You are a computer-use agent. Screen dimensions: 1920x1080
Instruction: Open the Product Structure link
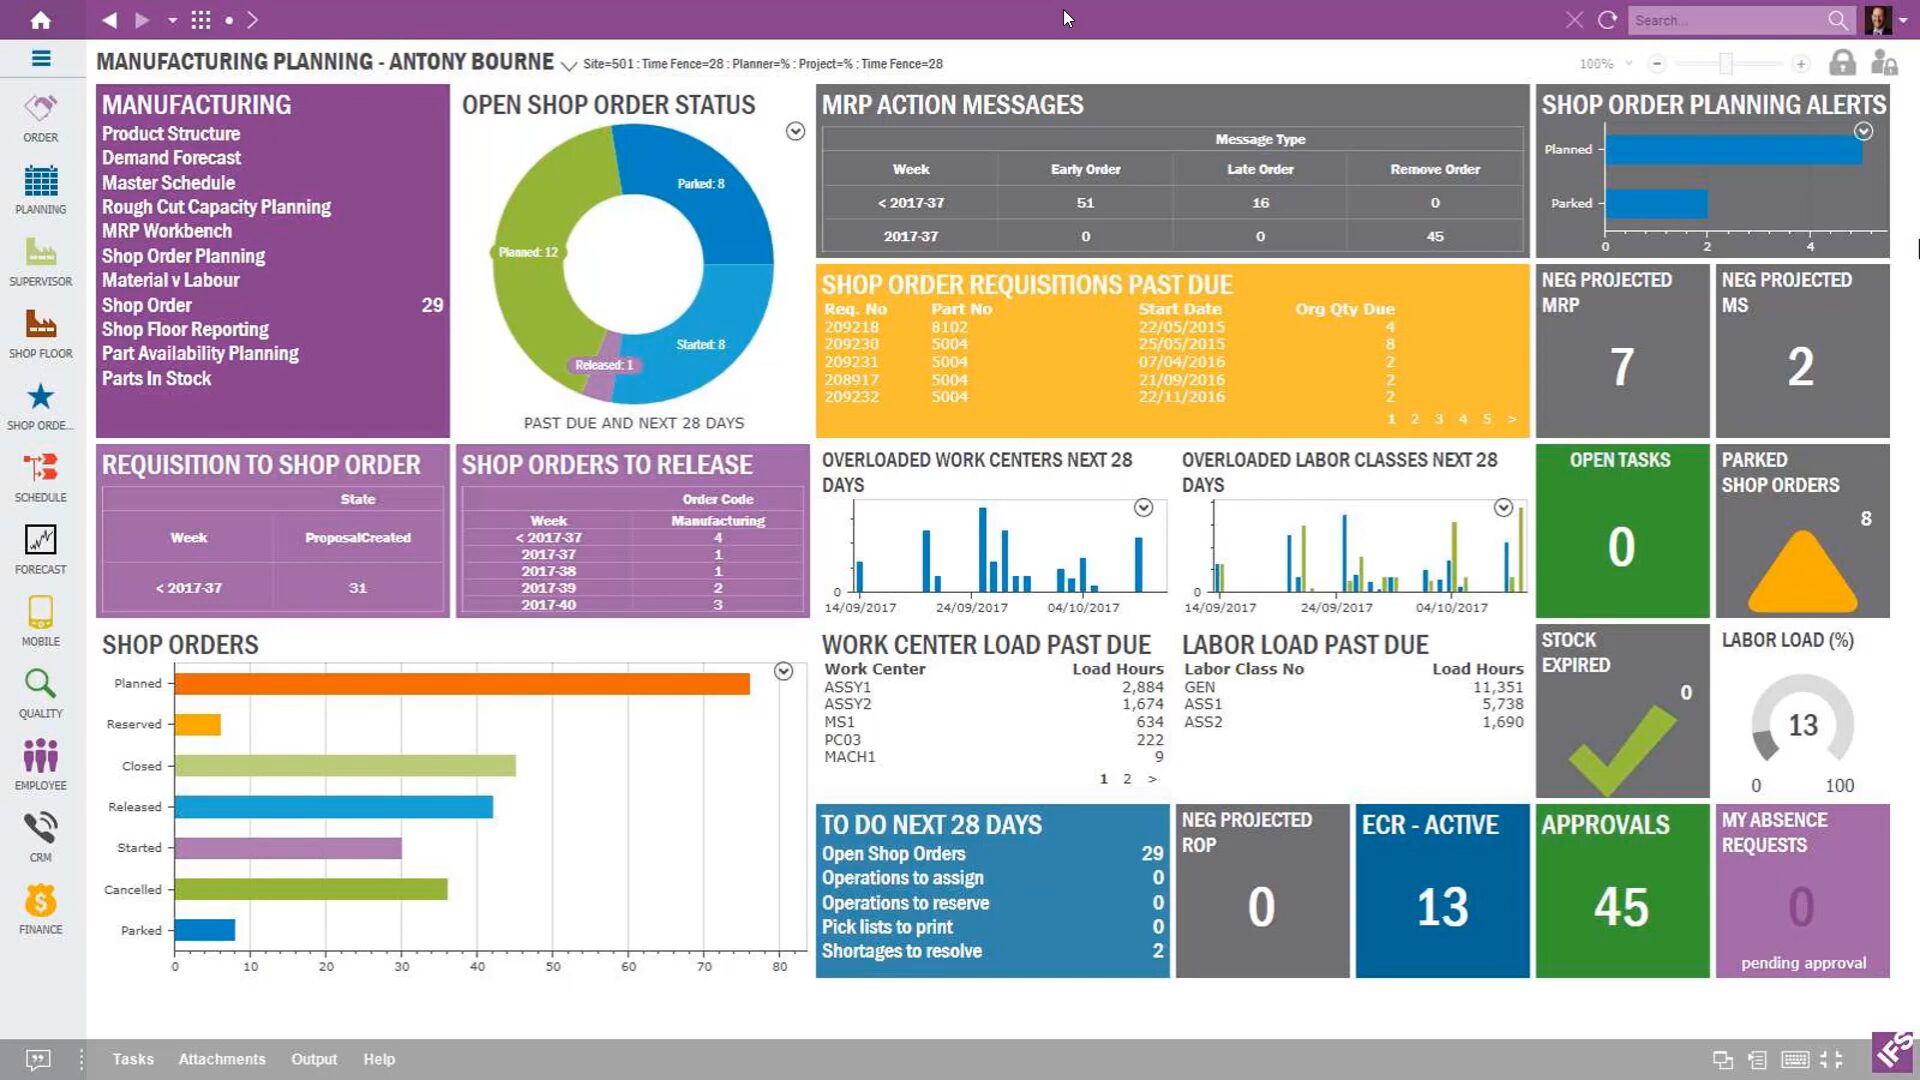[171, 134]
